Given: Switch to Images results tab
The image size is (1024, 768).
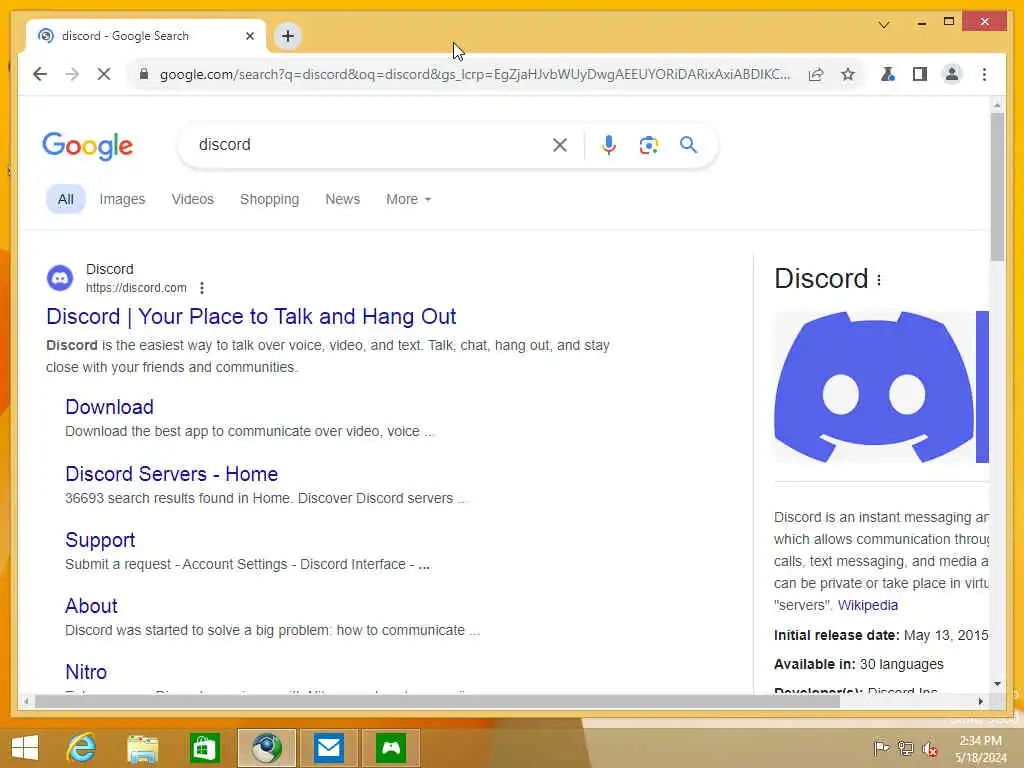Looking at the screenshot, I should click(122, 199).
